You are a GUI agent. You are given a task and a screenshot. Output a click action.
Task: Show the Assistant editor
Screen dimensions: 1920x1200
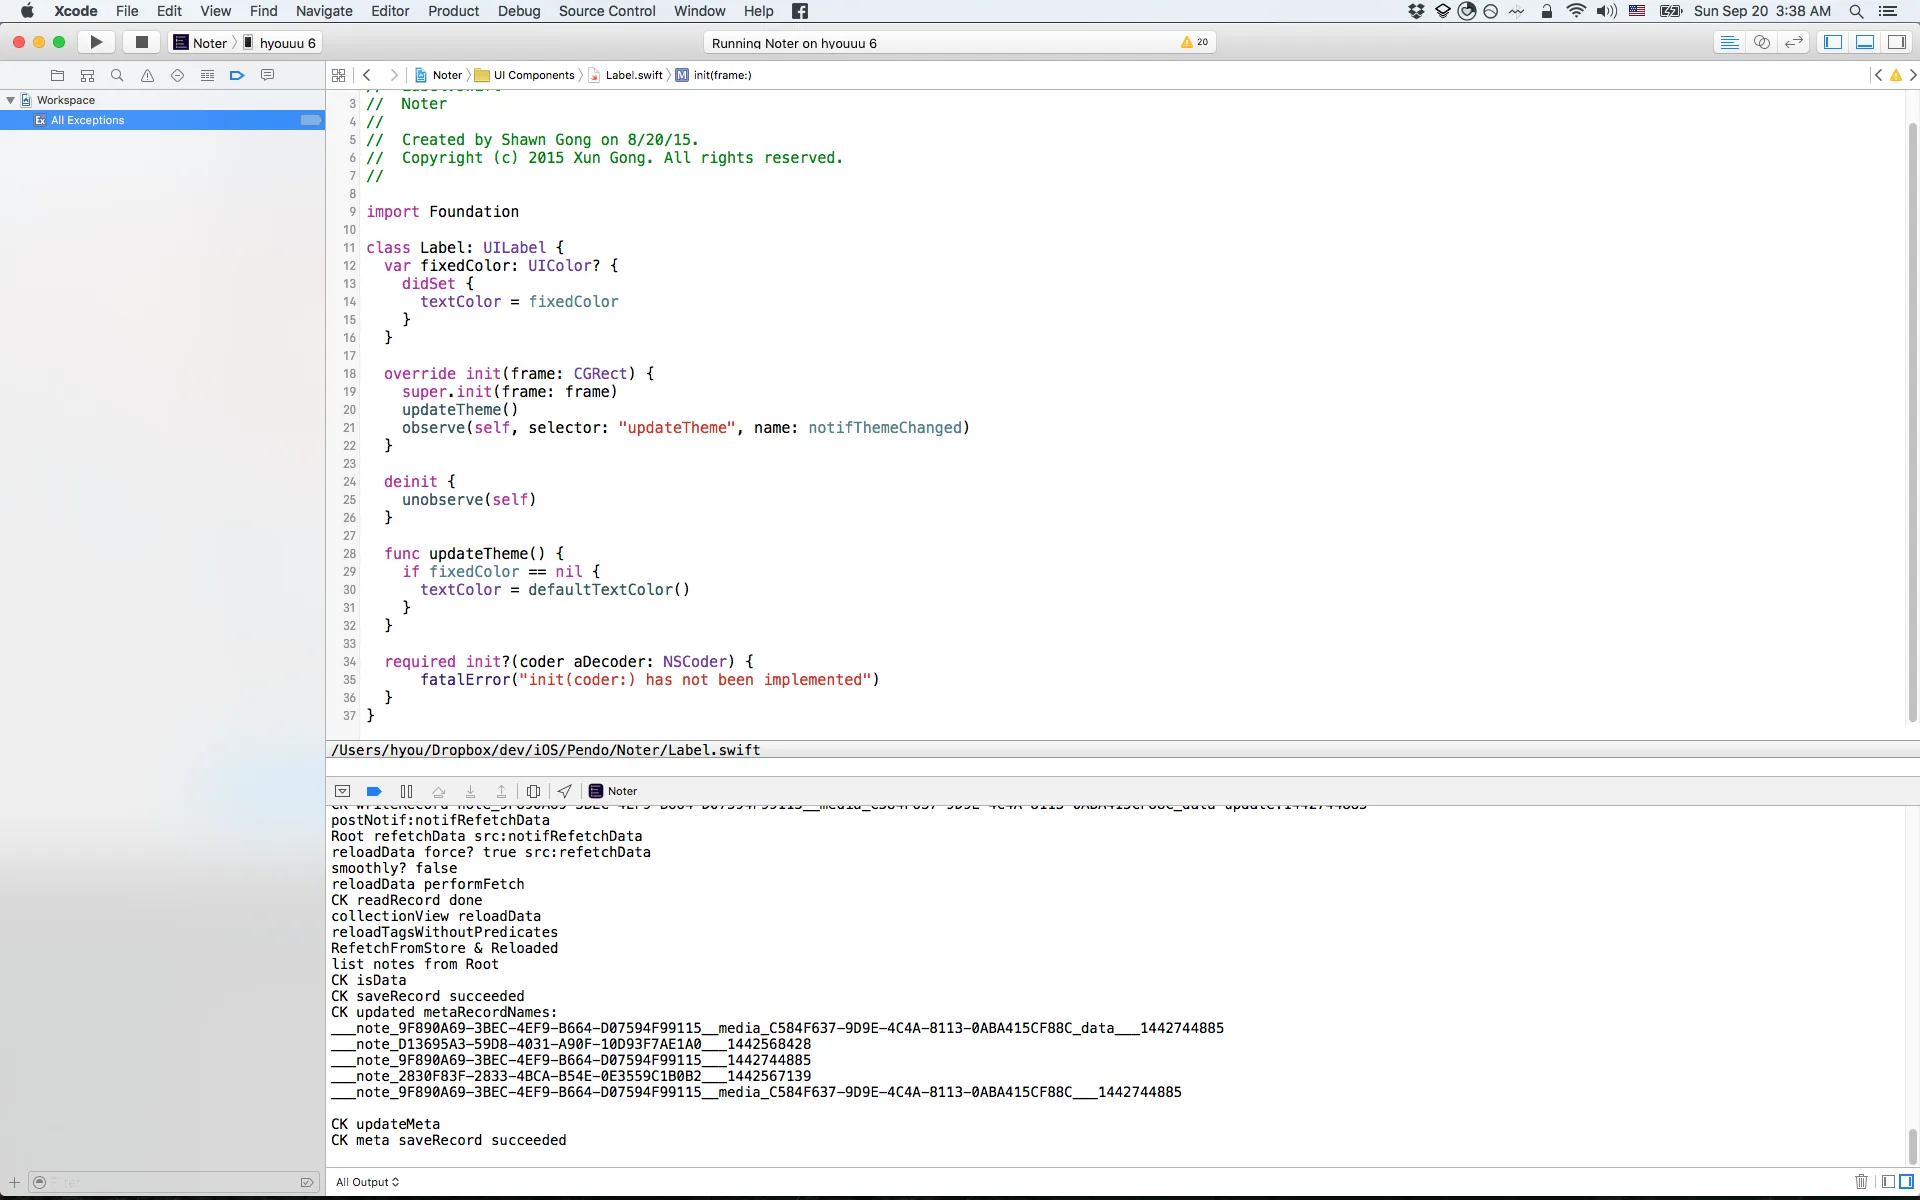[x=1762, y=42]
